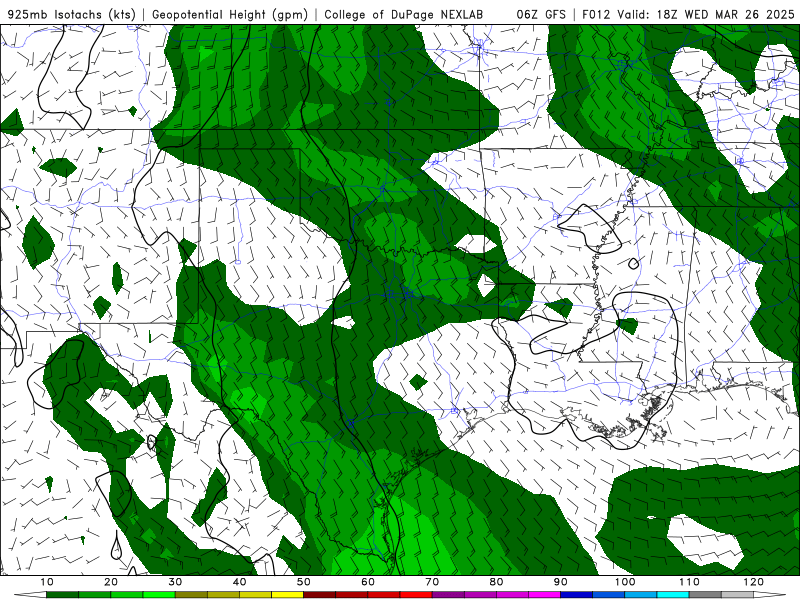
Task: Click the '90' value on the color scale
Action: 561,582
